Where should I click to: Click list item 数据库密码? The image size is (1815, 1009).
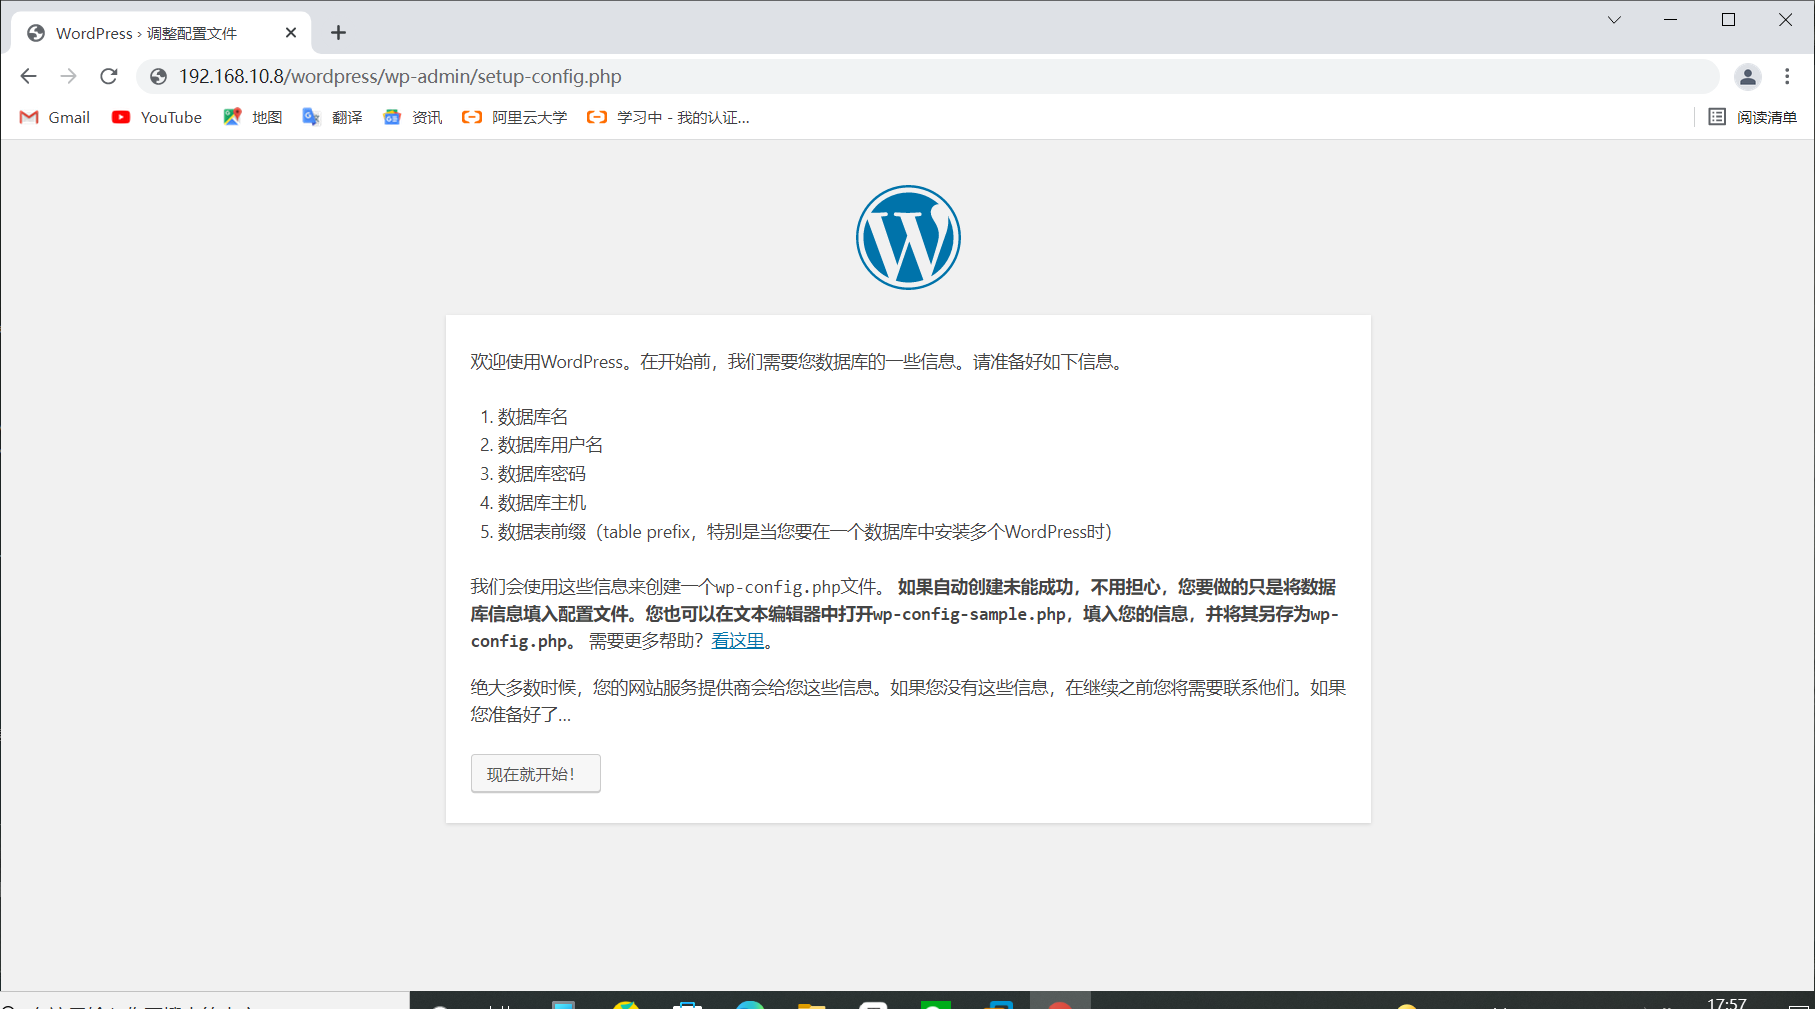542,474
